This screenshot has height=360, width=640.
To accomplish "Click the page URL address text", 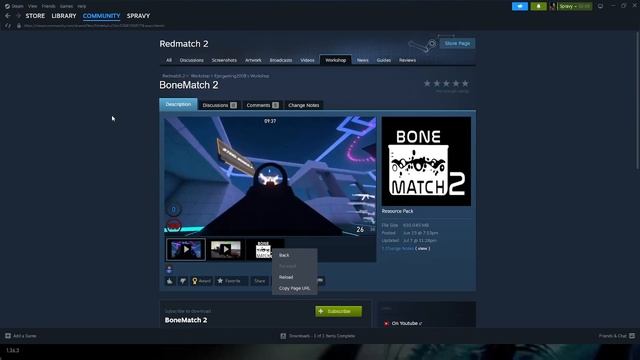I will (x=94, y=26).
